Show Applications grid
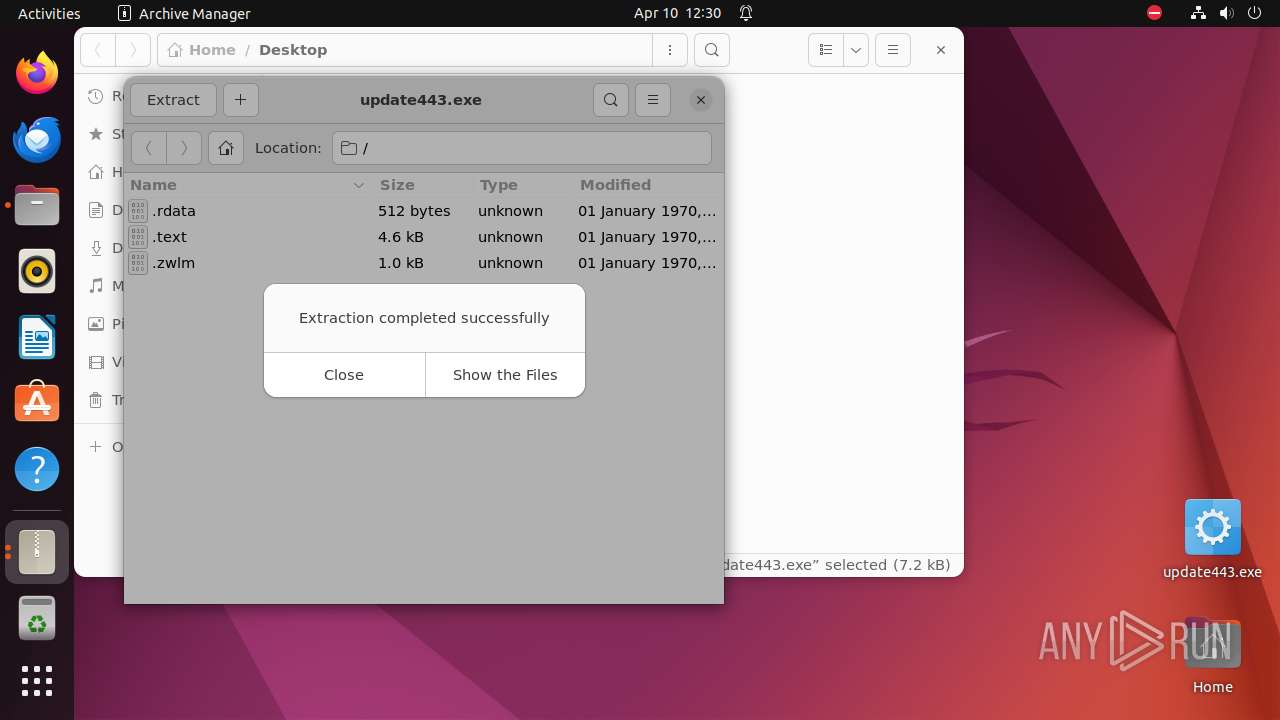Viewport: 1280px width, 720px height. (37, 681)
